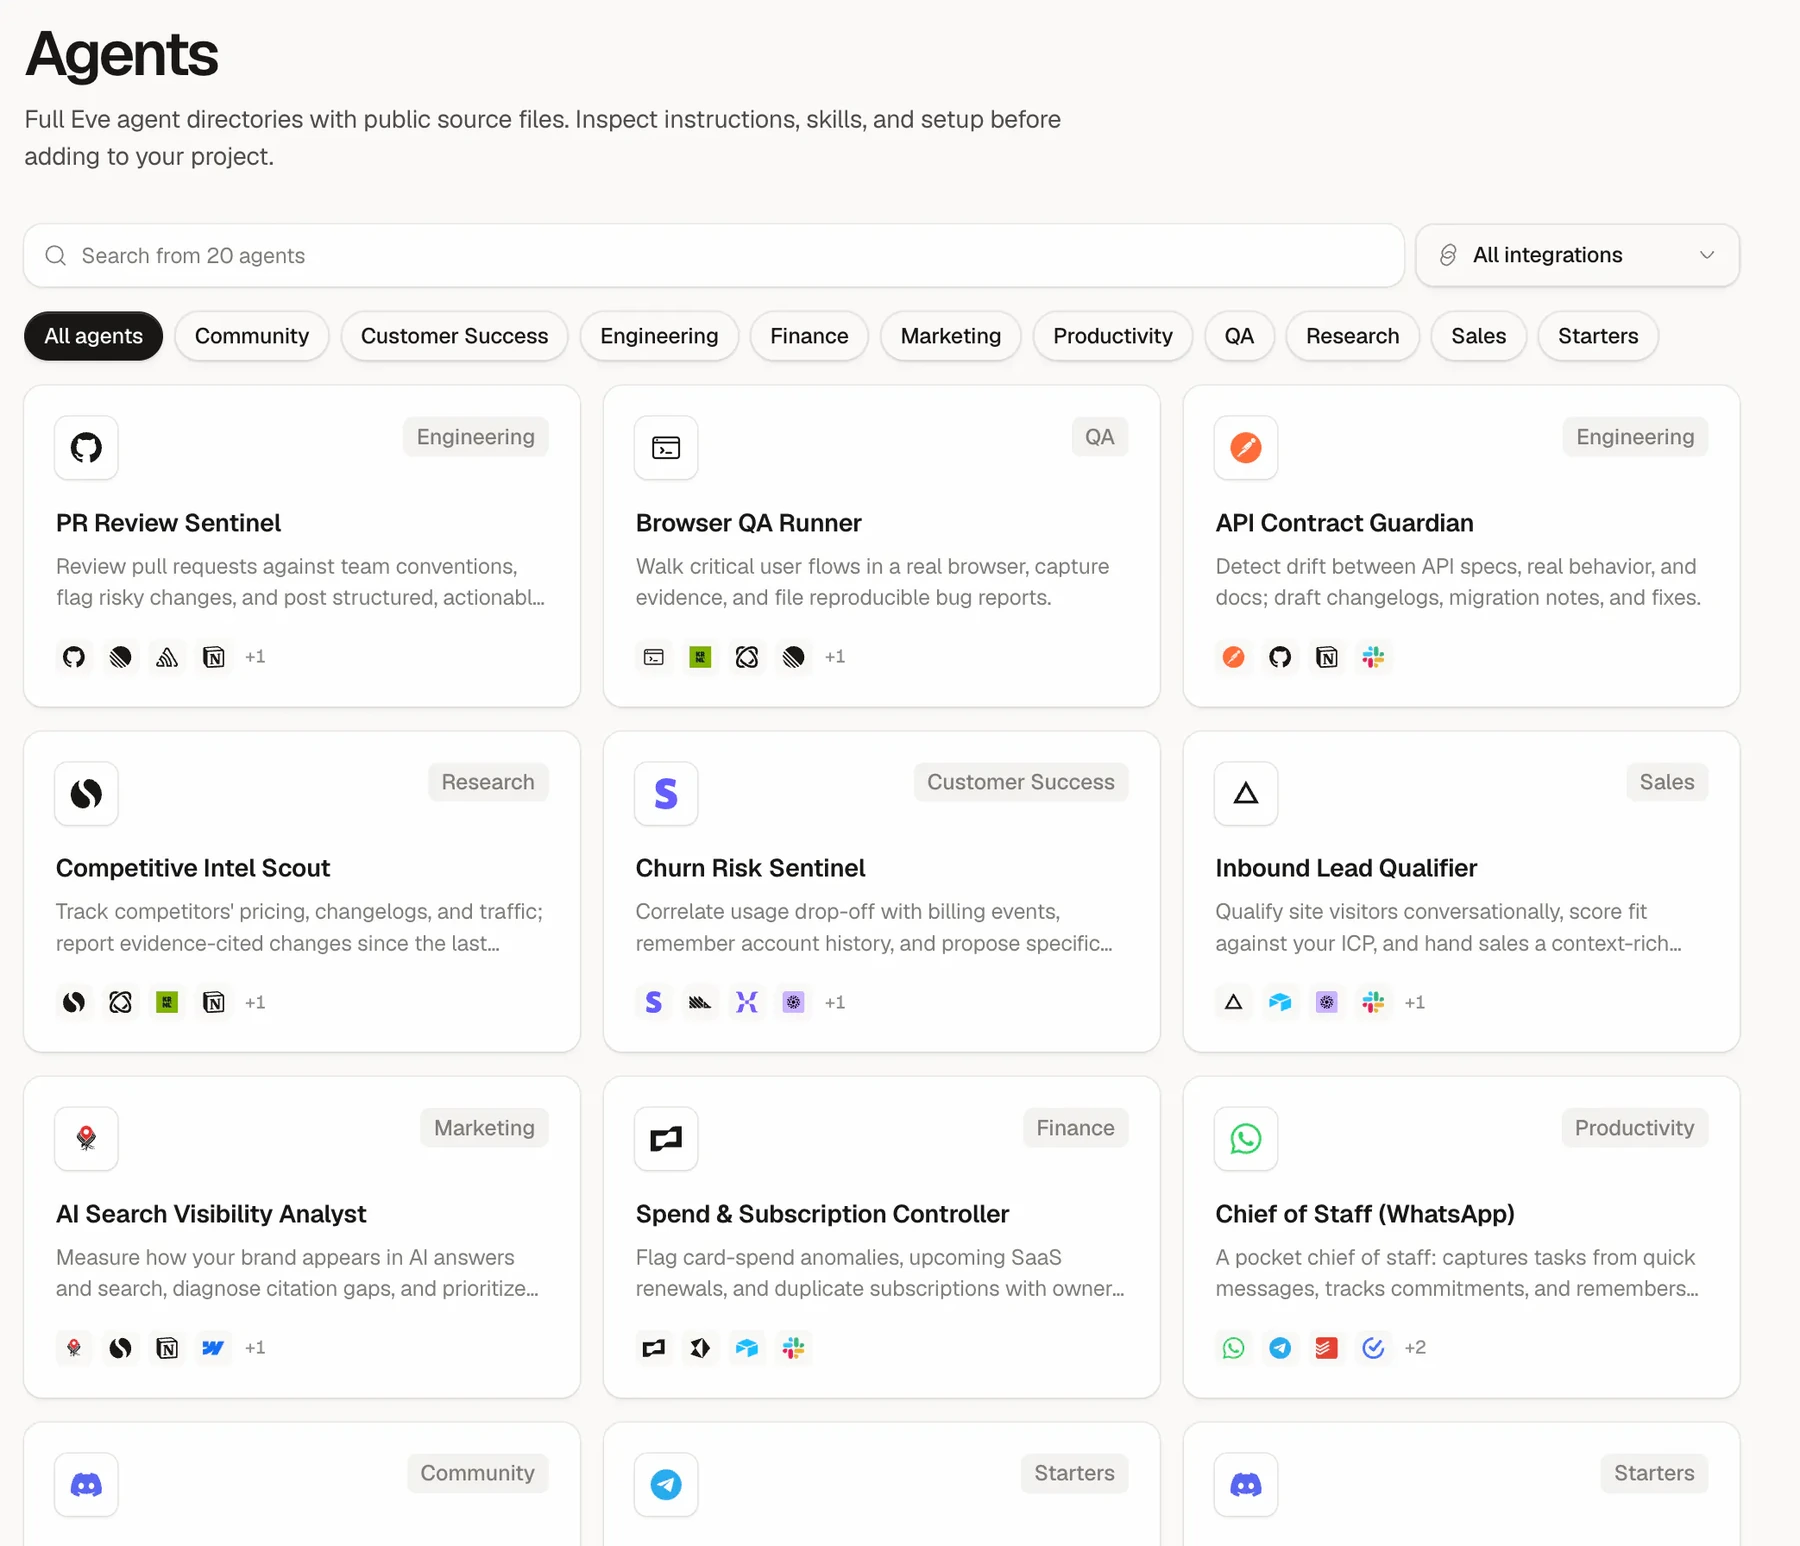
Task: Open the Competitive Intel Scout agent title
Action: click(x=193, y=868)
